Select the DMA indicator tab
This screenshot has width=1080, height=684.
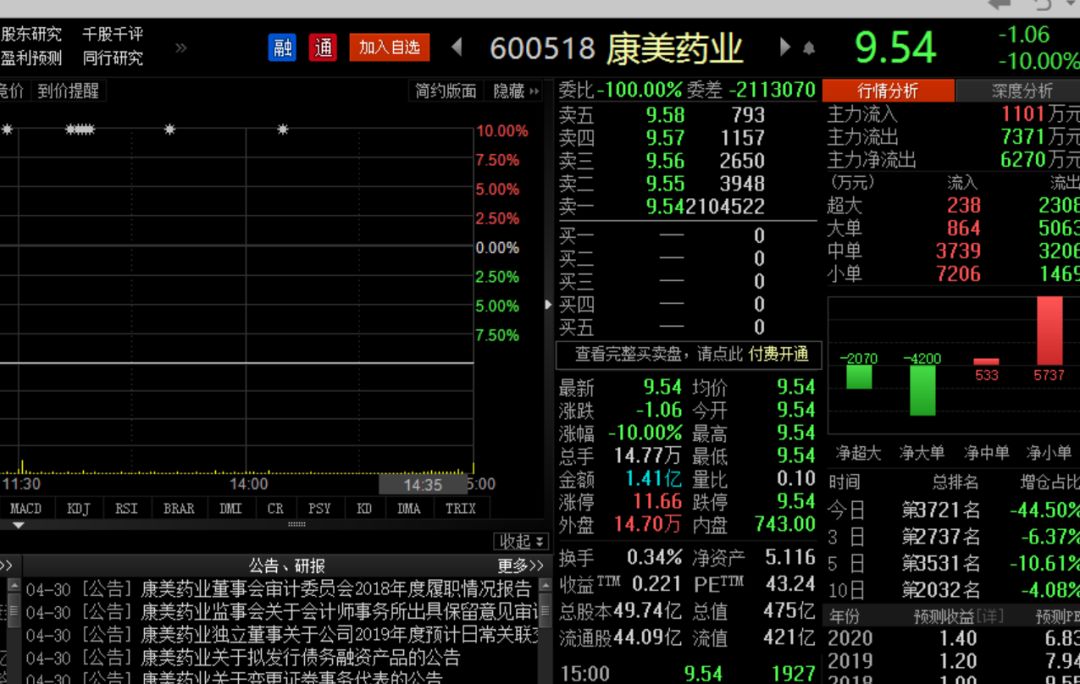(x=409, y=509)
